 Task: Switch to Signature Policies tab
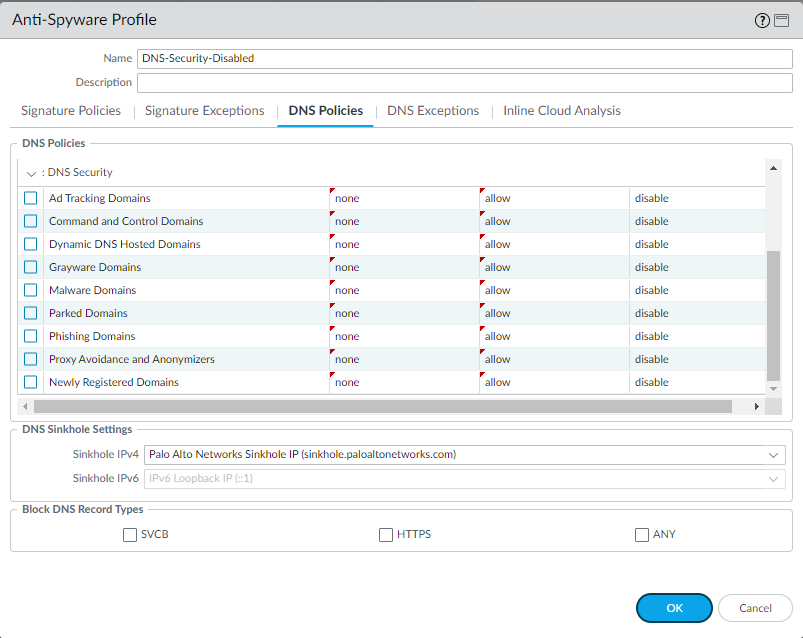(71, 111)
